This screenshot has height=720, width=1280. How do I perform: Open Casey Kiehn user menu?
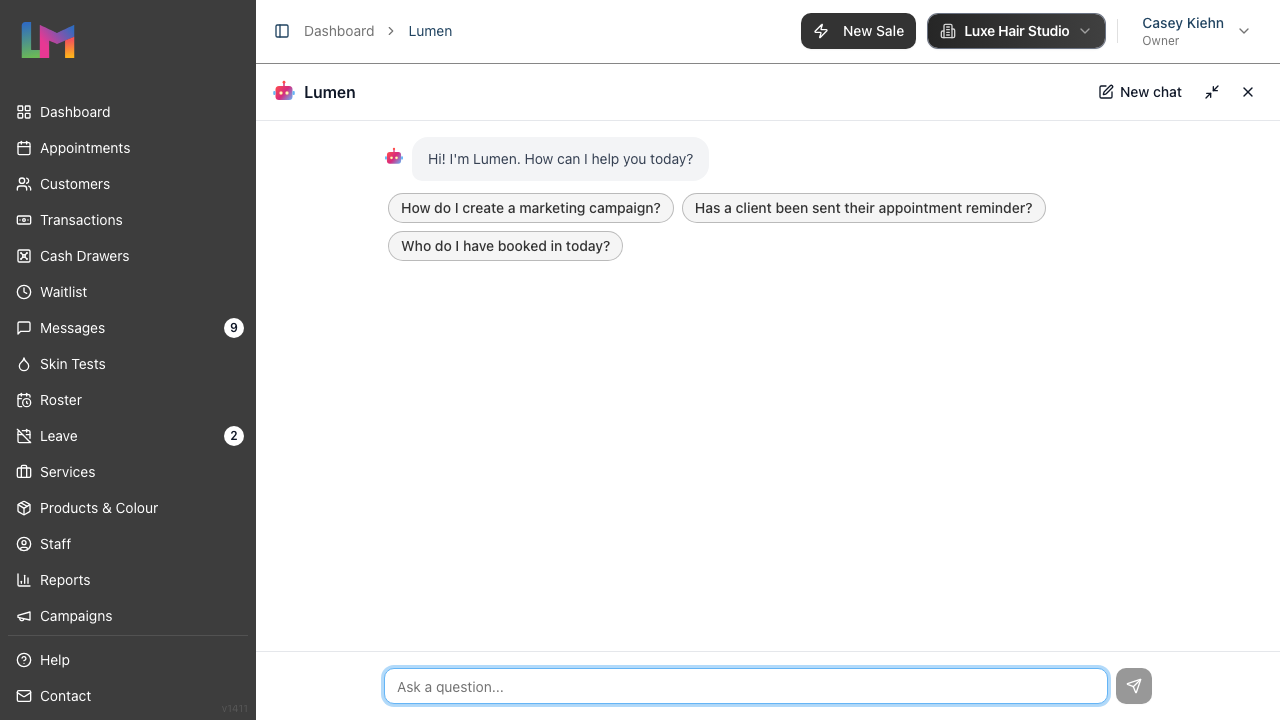point(1196,31)
